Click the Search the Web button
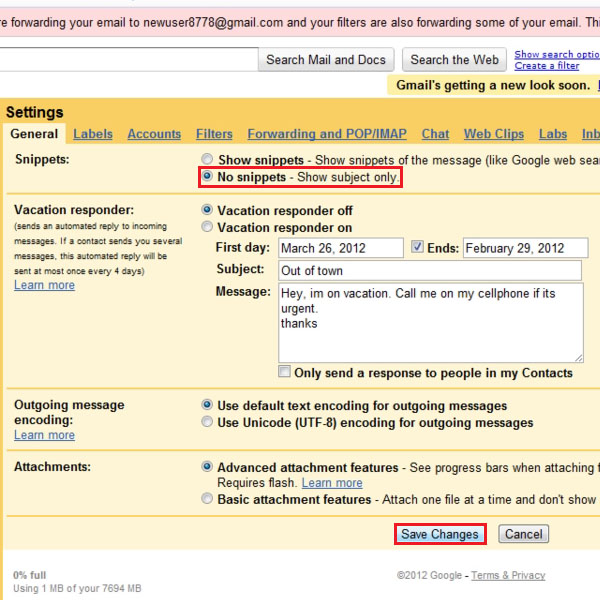 (x=455, y=60)
